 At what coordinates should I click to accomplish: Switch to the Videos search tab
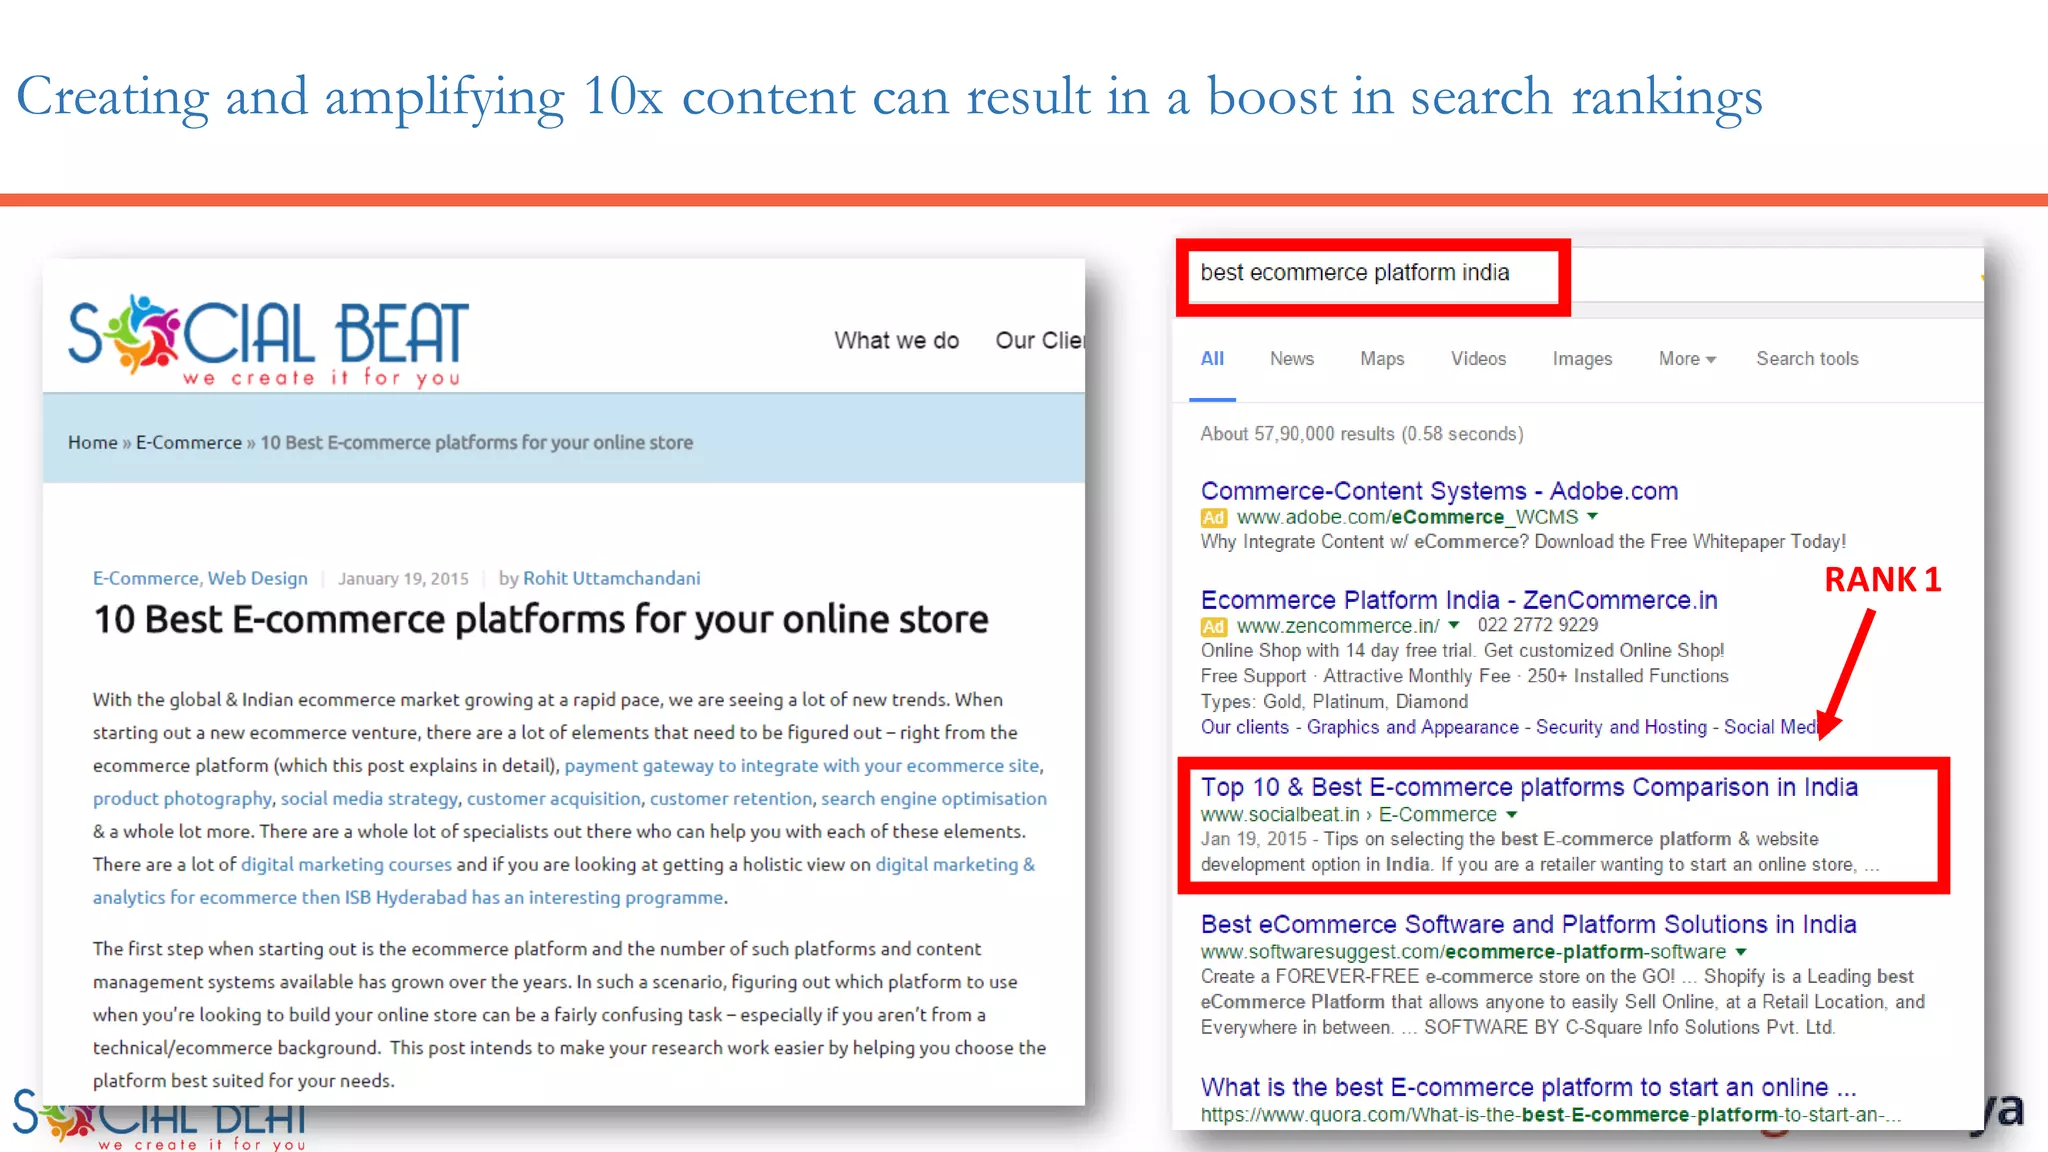point(1478,358)
